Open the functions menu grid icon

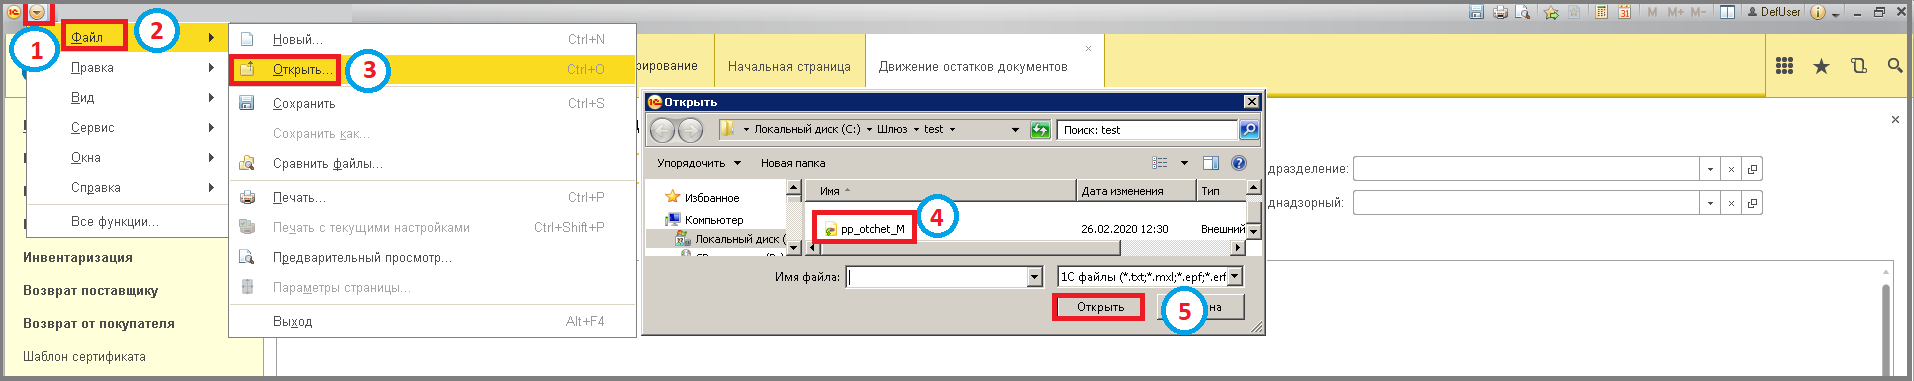[1784, 66]
